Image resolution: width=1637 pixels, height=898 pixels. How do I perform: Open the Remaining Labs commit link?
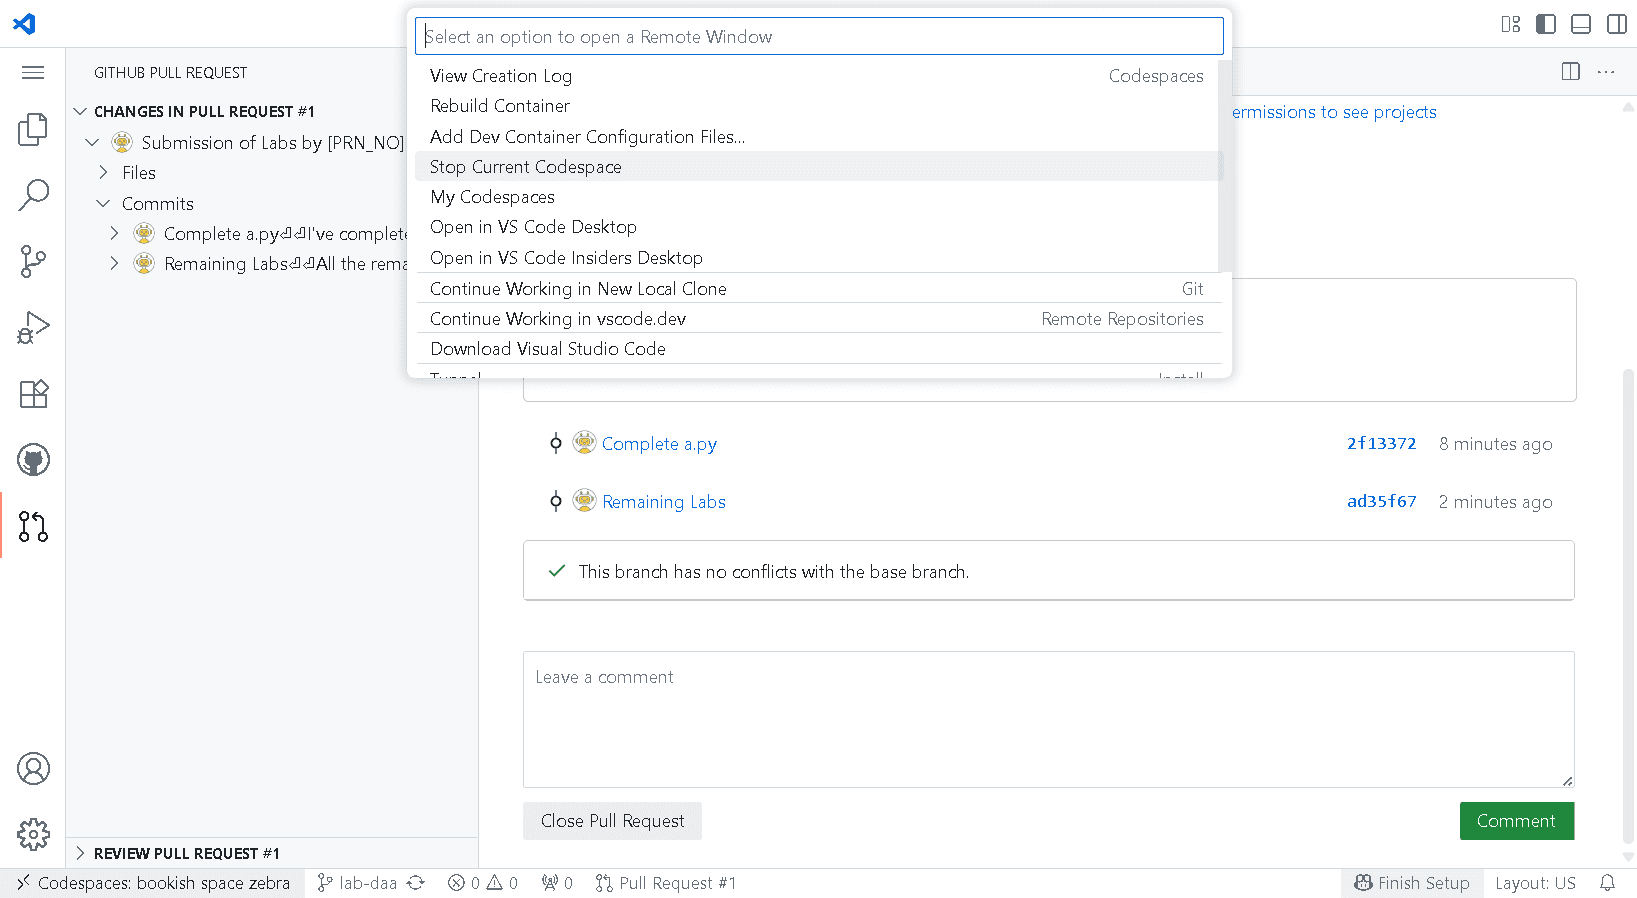[664, 501]
